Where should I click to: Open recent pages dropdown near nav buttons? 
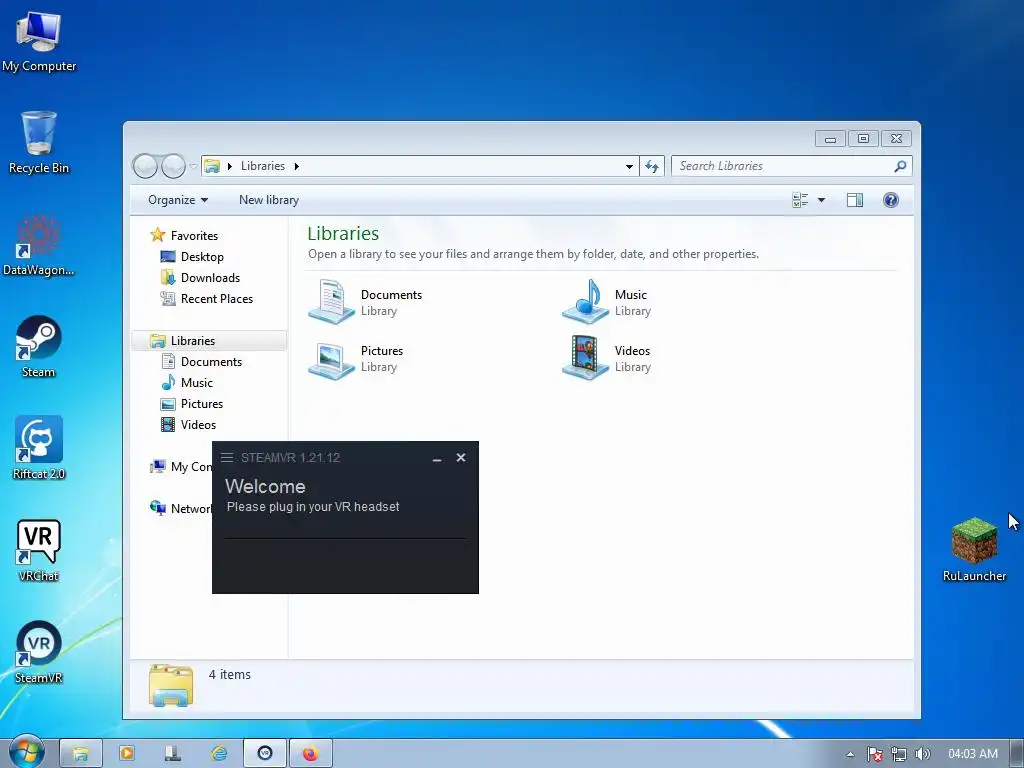point(193,166)
